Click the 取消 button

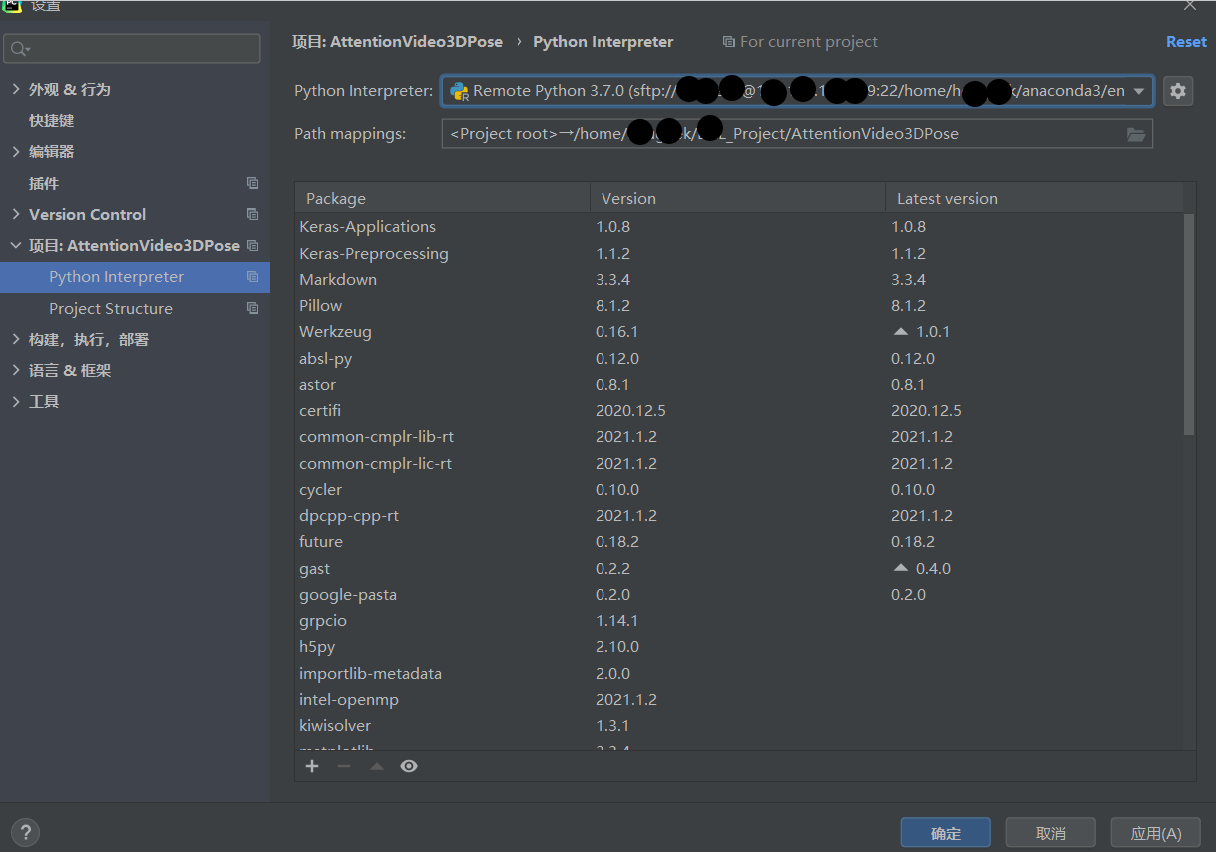click(x=1051, y=833)
